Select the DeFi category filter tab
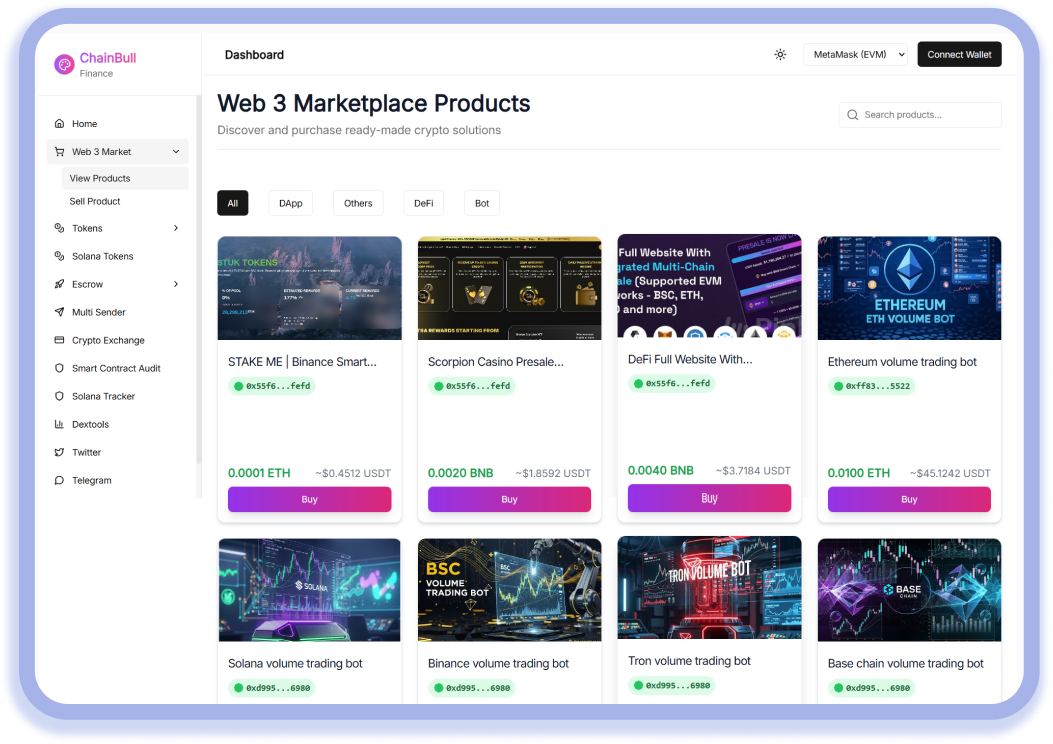The image size is (1053, 744). pos(423,203)
